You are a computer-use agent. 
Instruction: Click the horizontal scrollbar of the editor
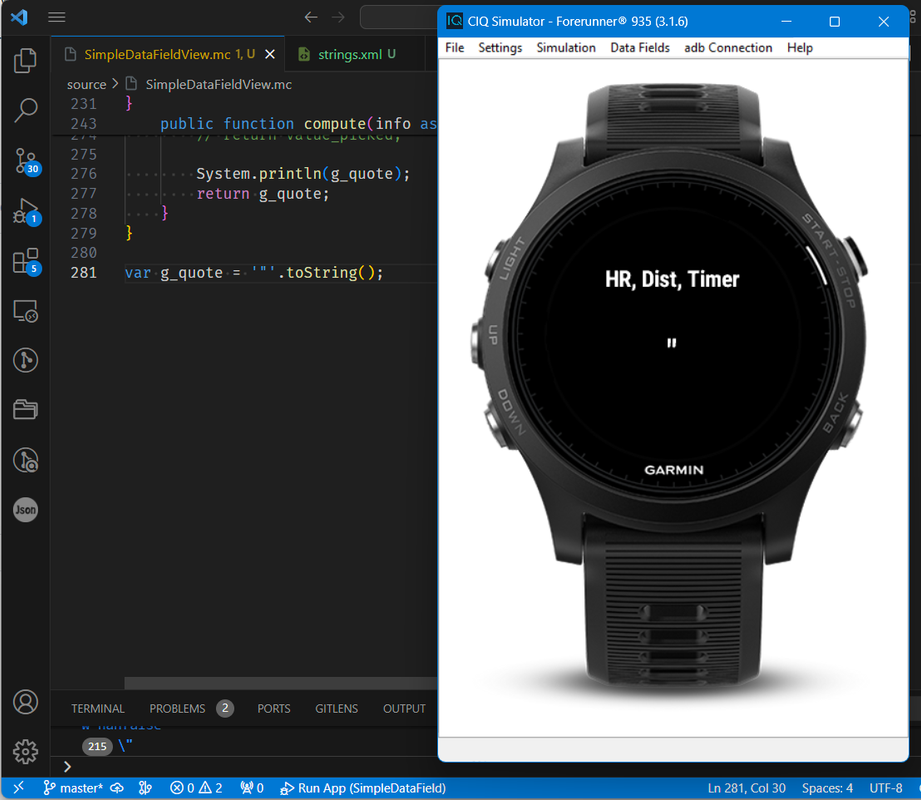(x=281, y=683)
